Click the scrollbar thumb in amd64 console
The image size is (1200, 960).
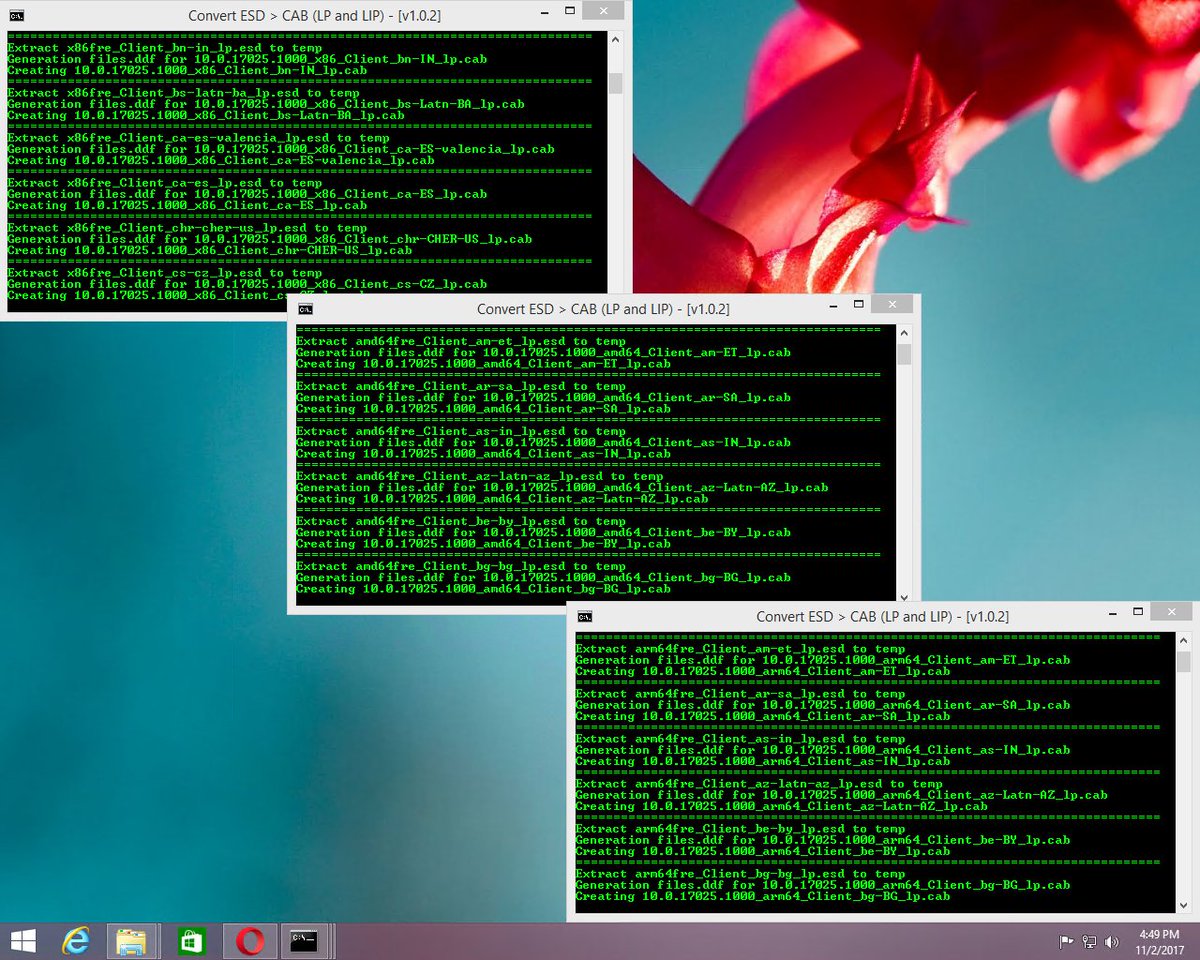pos(904,354)
